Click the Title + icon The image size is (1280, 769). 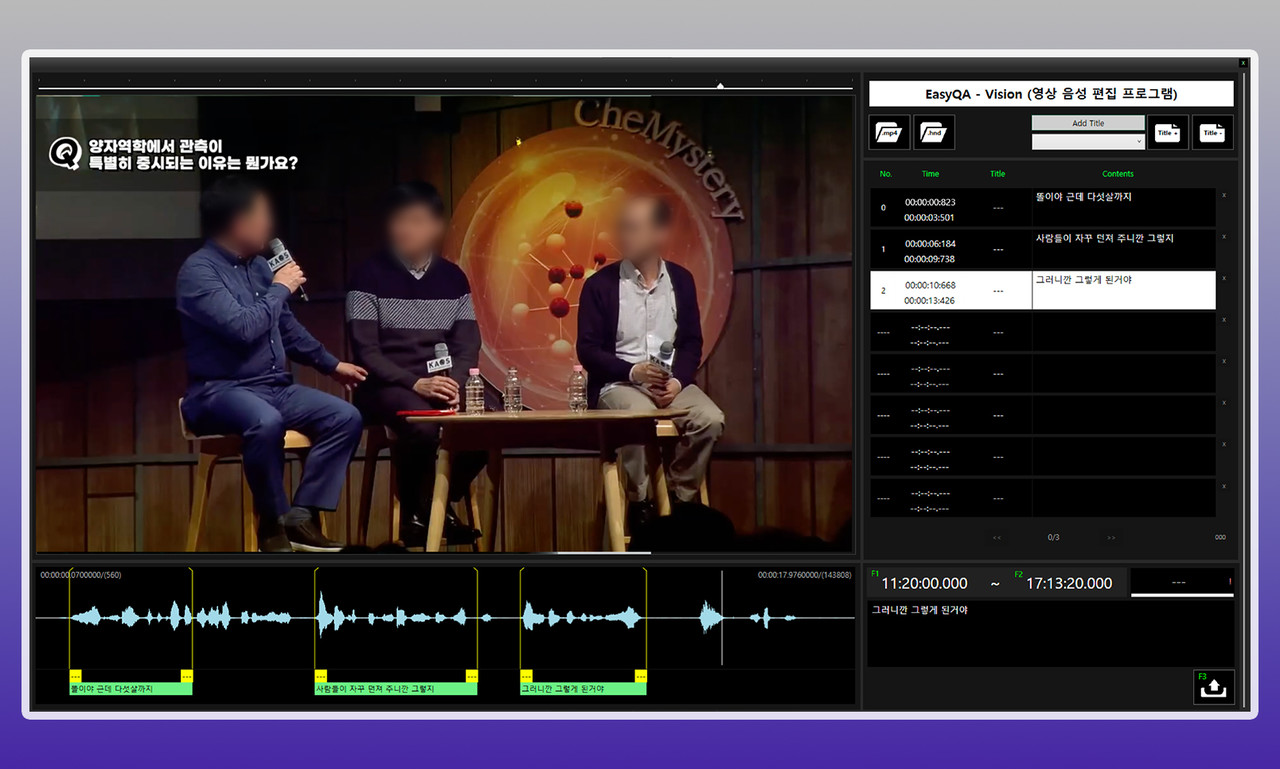tap(1167, 132)
